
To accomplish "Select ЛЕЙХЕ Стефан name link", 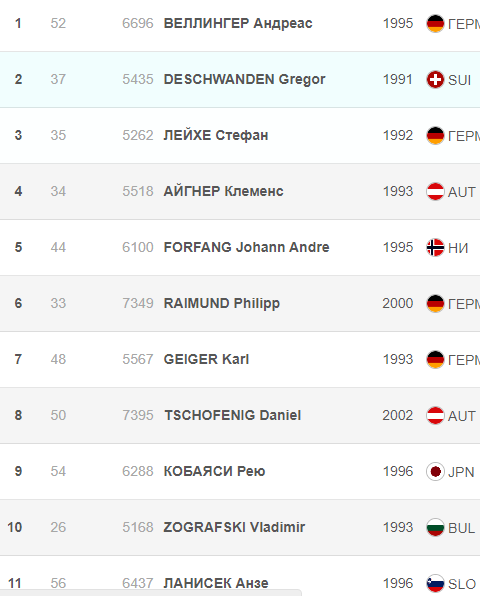I will click(x=216, y=135).
